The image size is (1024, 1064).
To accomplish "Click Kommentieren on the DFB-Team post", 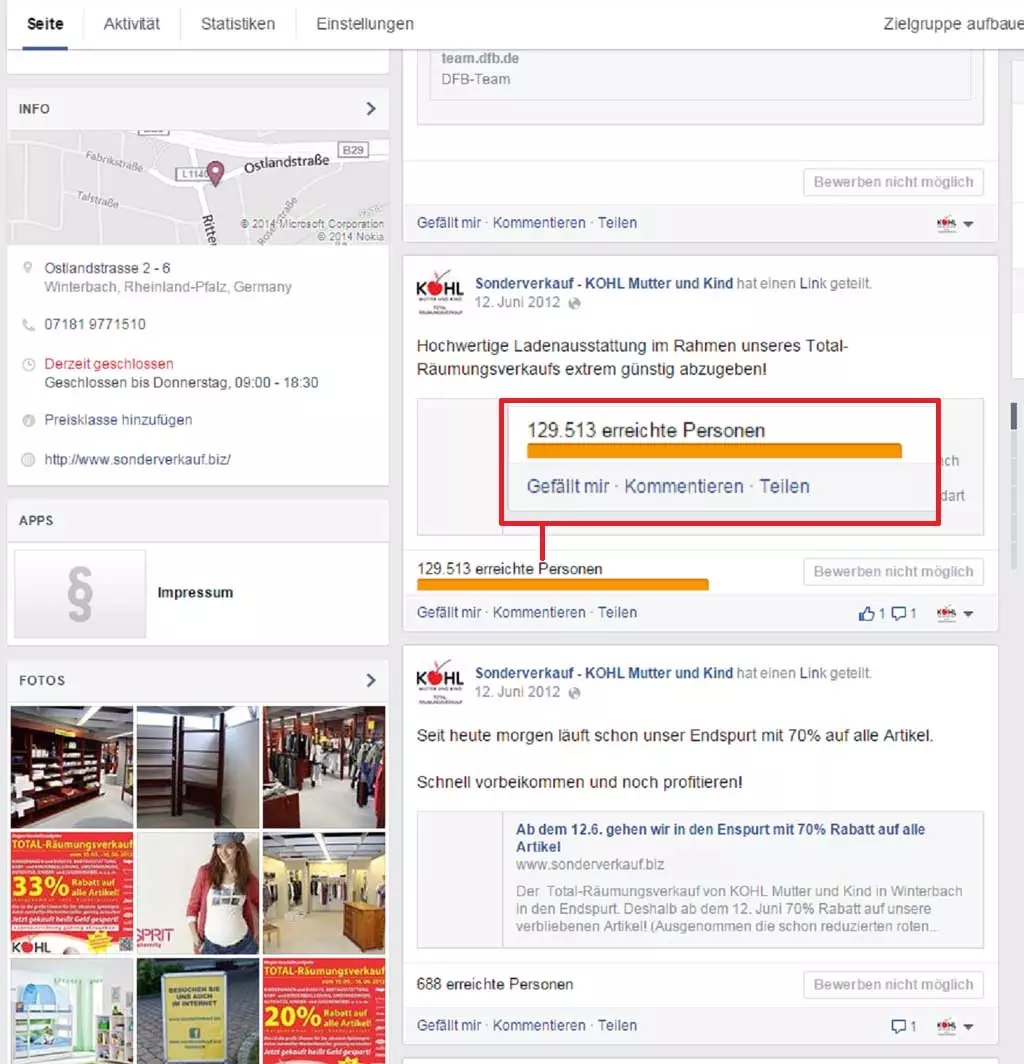I will pyautogui.click(x=539, y=223).
